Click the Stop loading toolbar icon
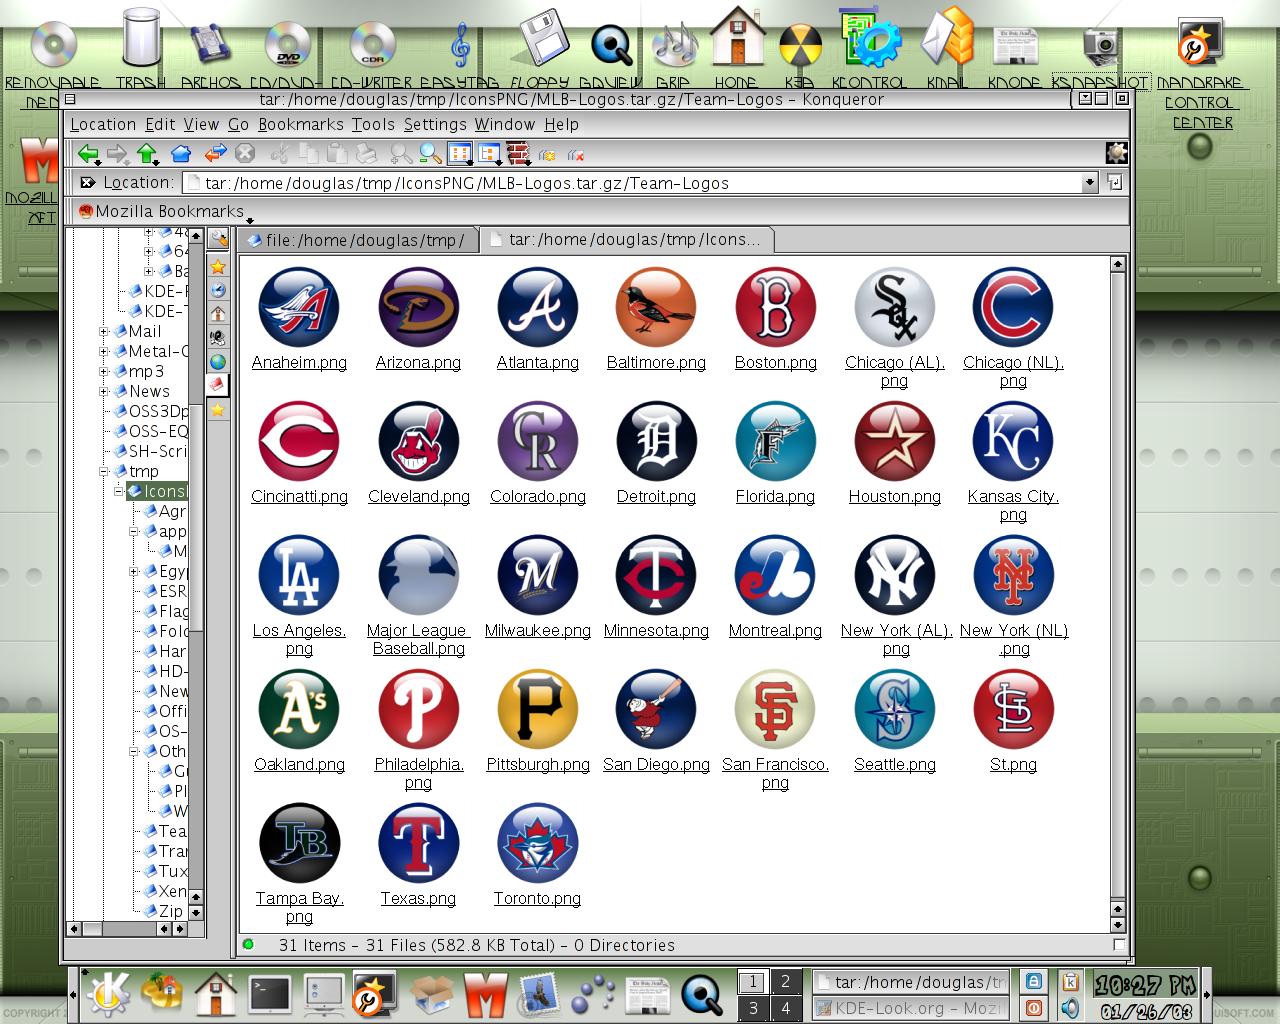This screenshot has height=1024, width=1280. (x=245, y=153)
